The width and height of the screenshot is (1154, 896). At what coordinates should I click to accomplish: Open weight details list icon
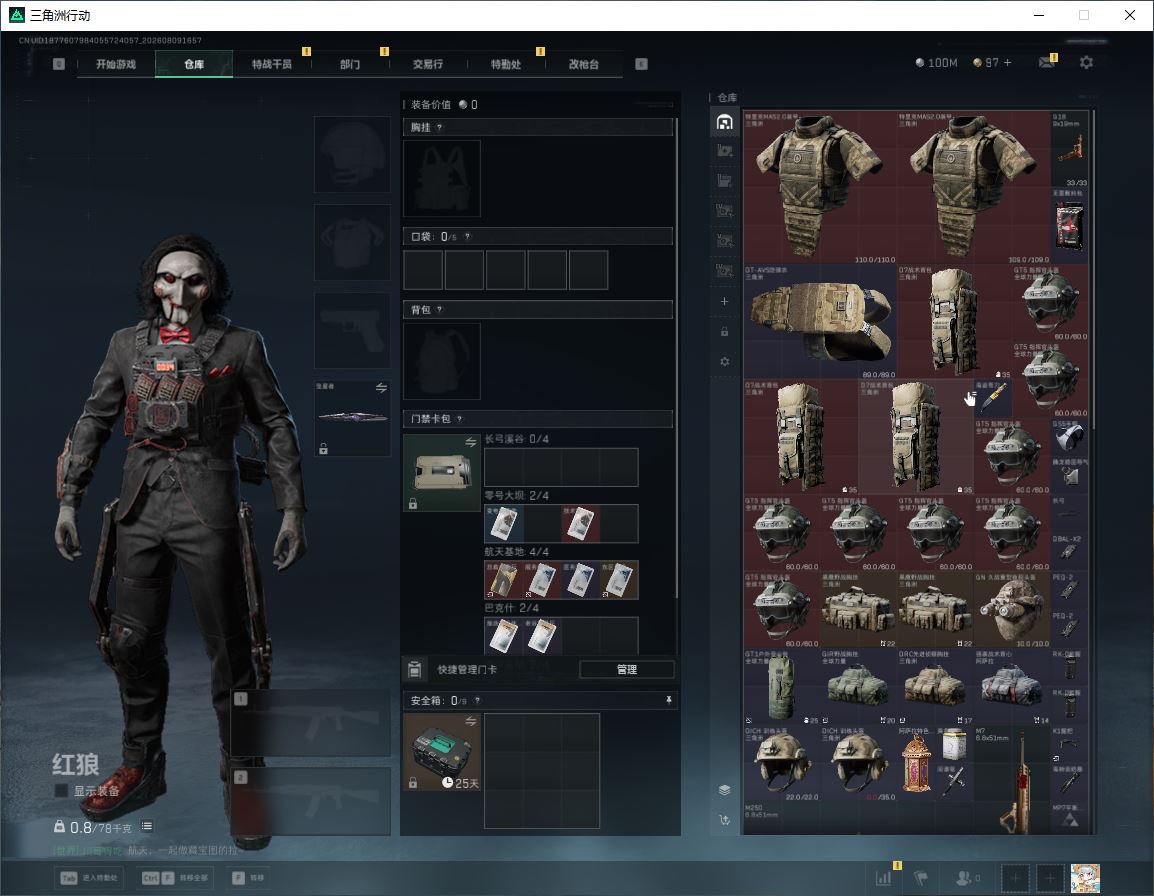click(x=147, y=826)
